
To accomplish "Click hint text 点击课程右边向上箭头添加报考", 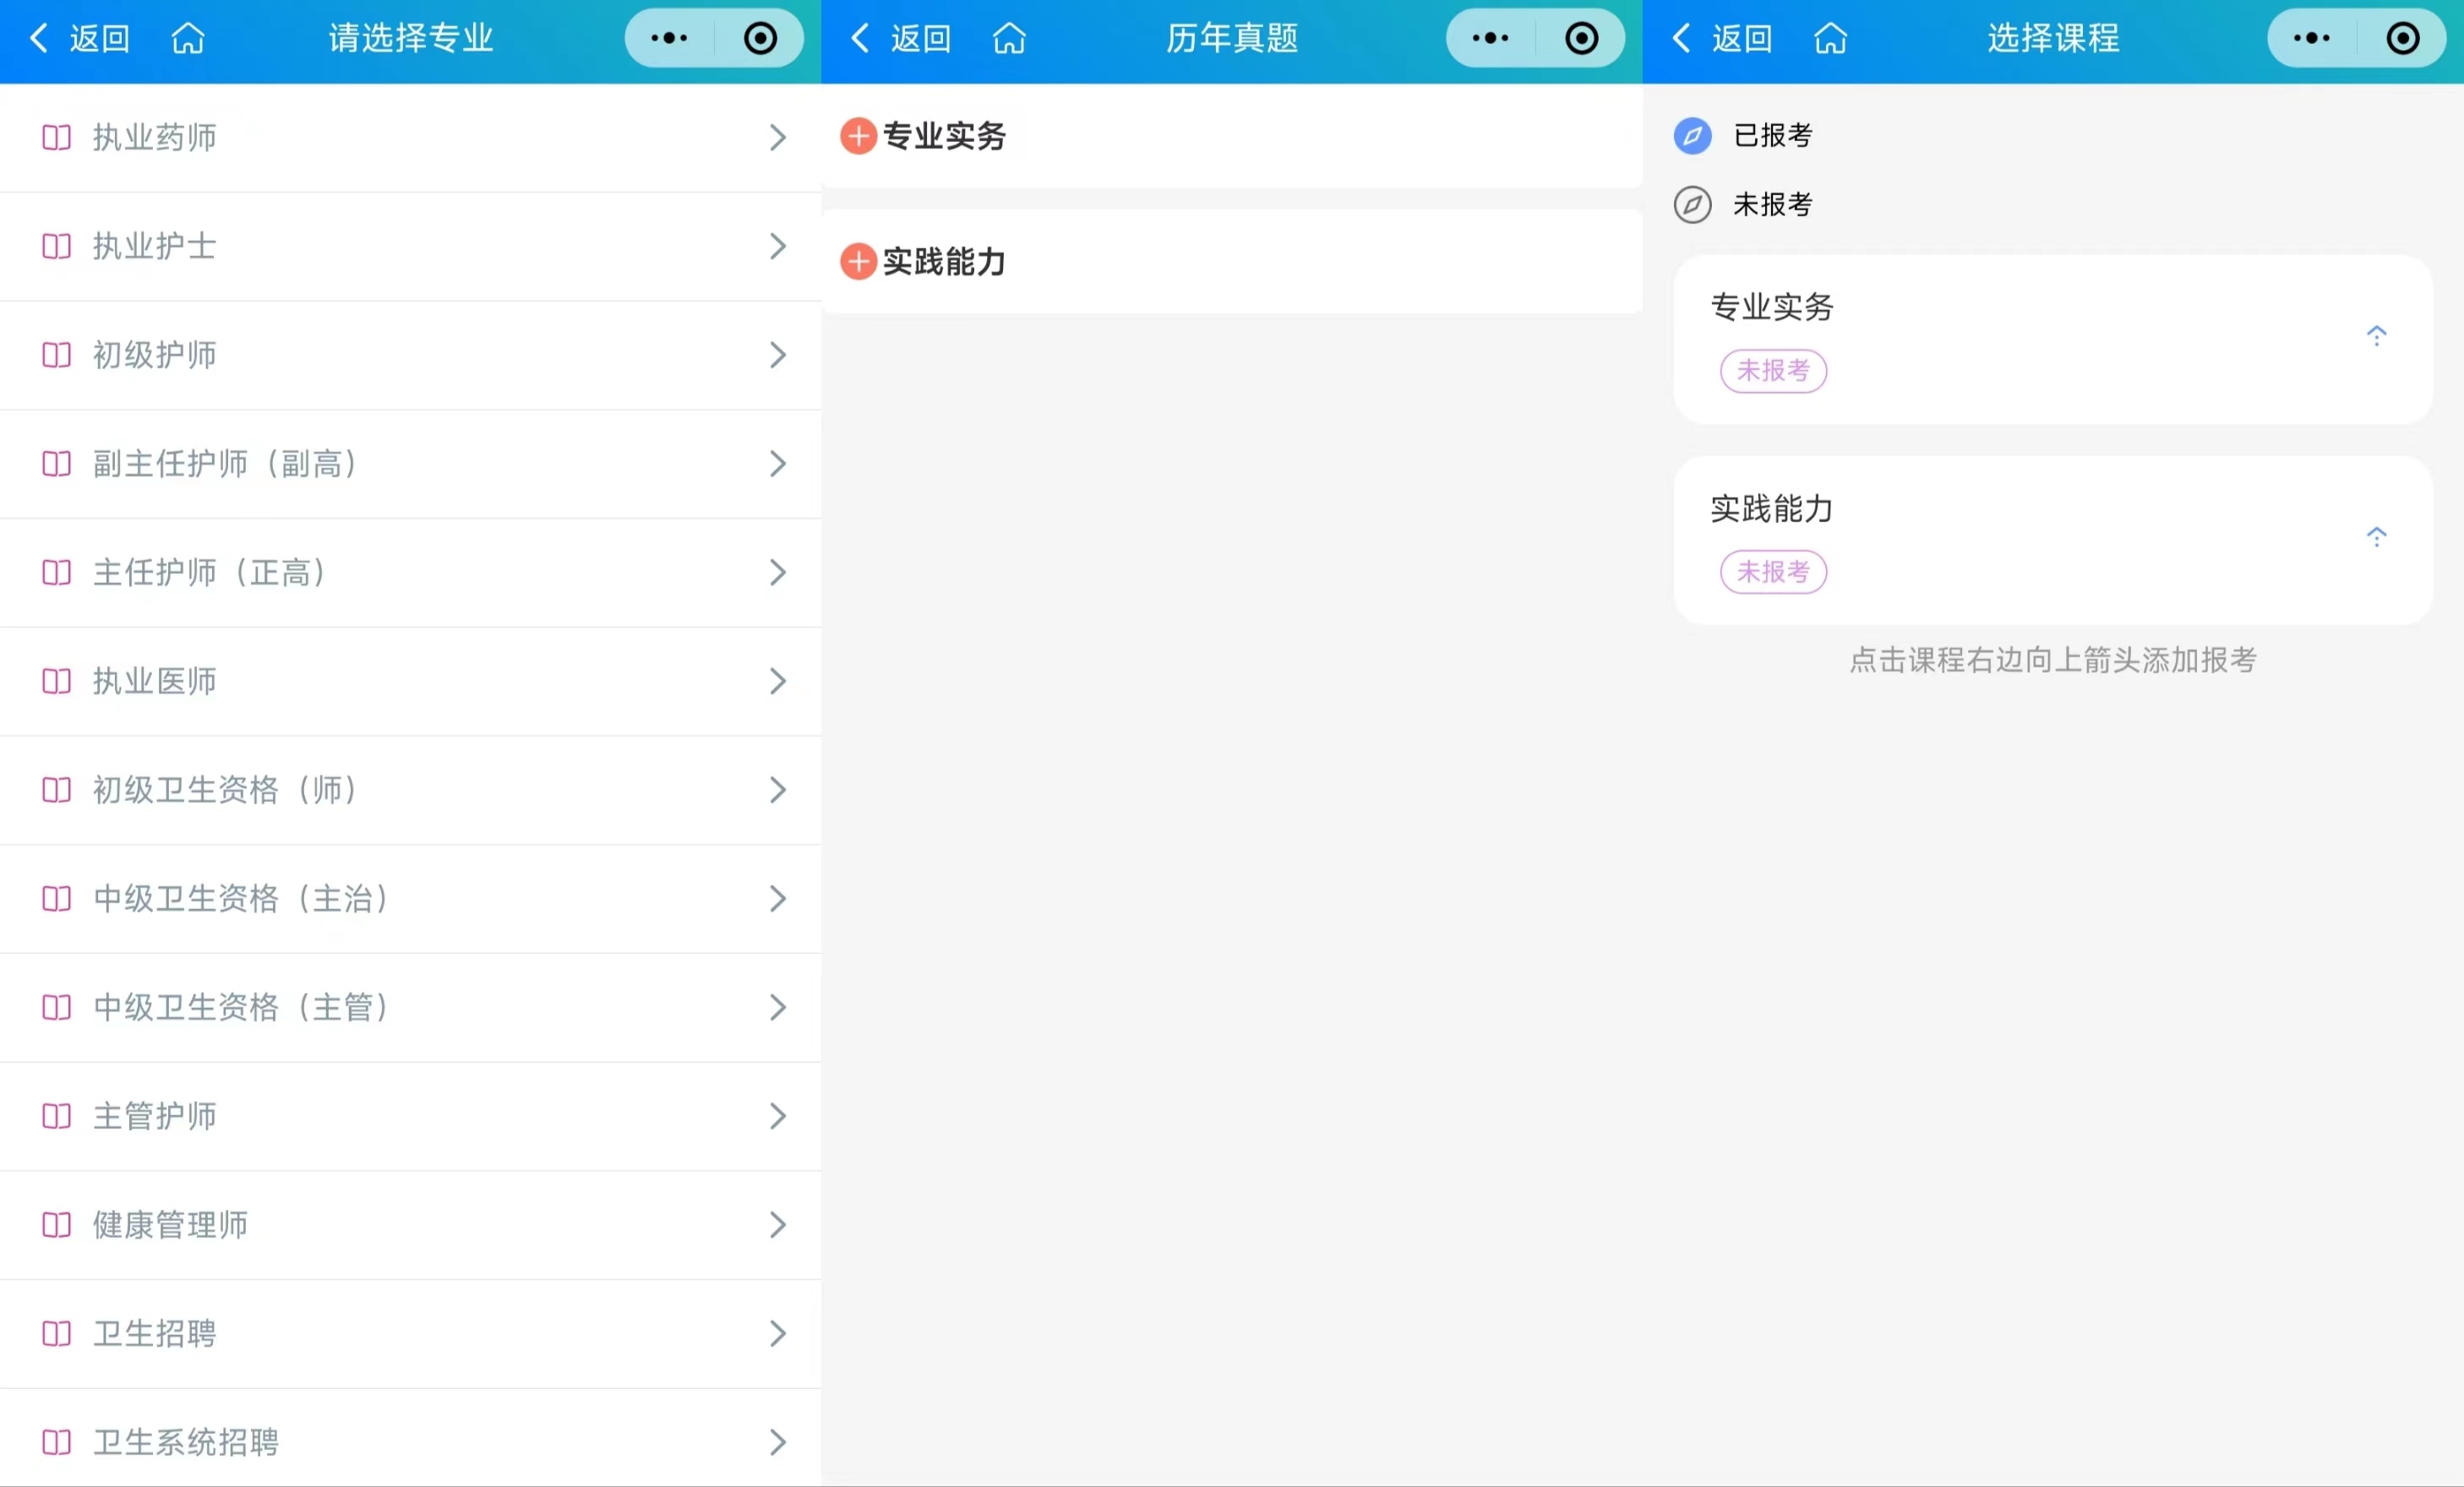I will (x=2053, y=660).
